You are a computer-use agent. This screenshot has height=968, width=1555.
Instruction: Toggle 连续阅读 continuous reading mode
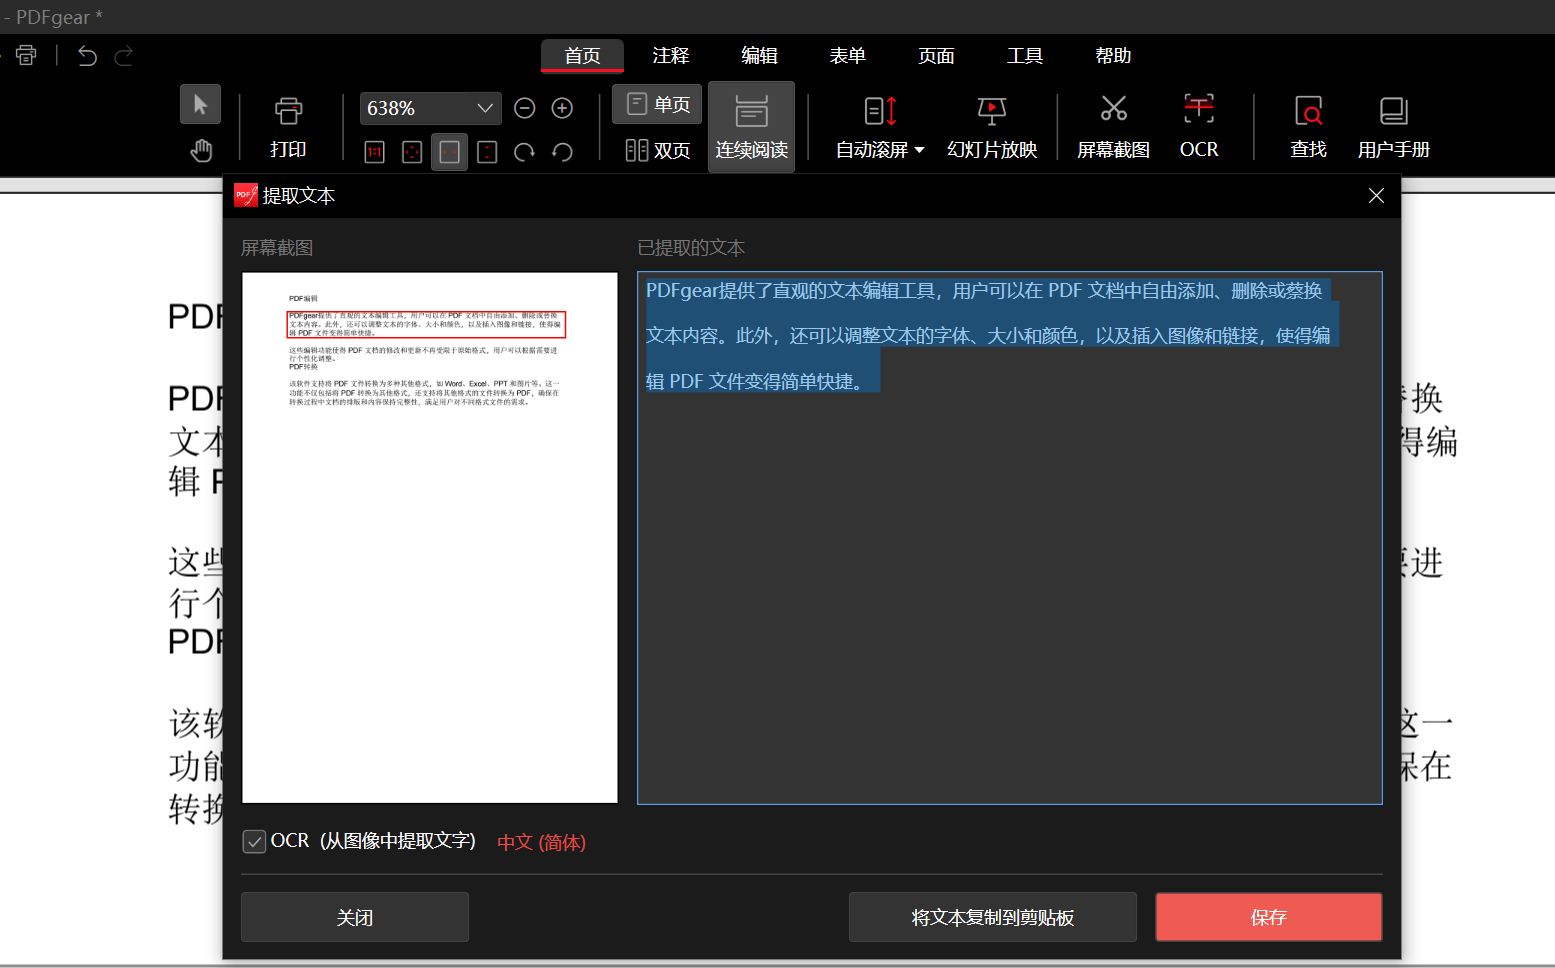click(x=752, y=127)
